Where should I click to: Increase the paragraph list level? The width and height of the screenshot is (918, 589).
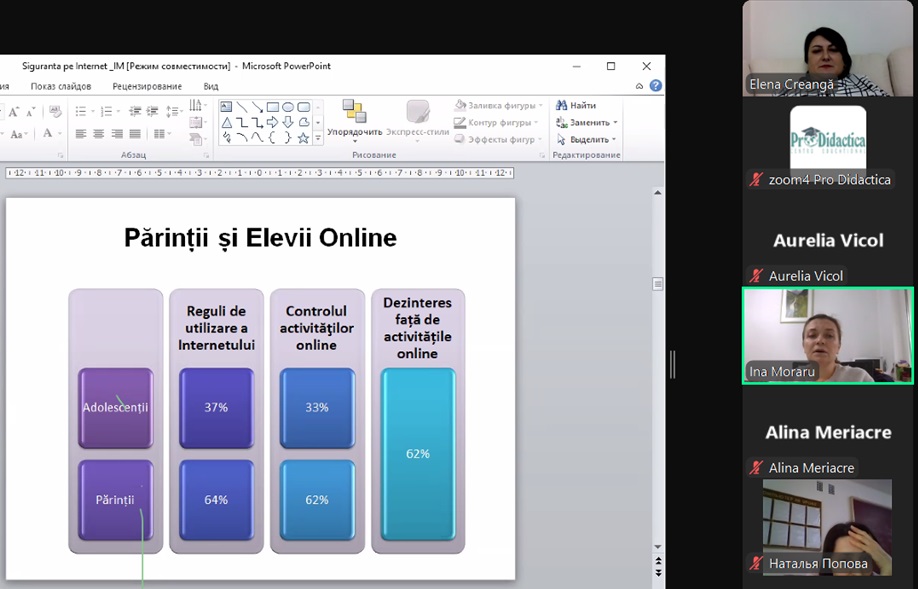152,111
